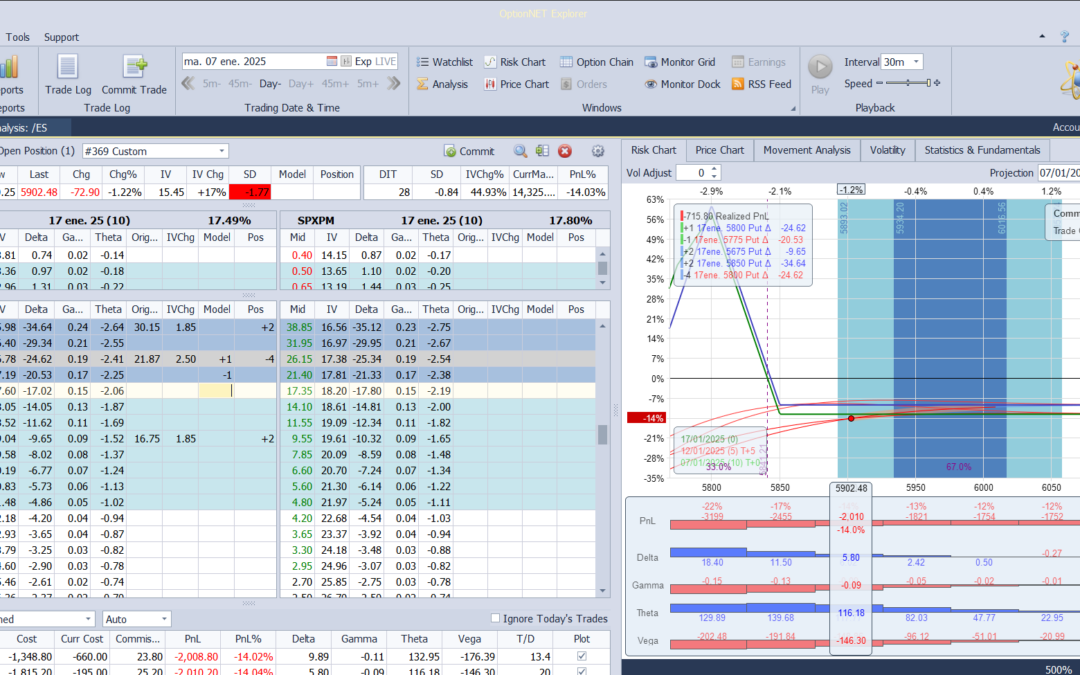Open the Tools menu
Image resolution: width=1080 pixels, height=675 pixels.
click(18, 37)
